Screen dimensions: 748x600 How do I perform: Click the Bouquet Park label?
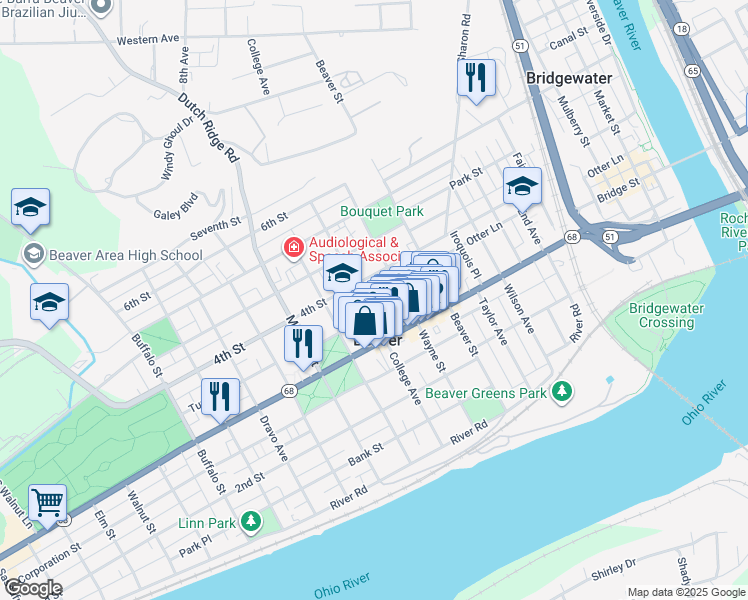(382, 211)
